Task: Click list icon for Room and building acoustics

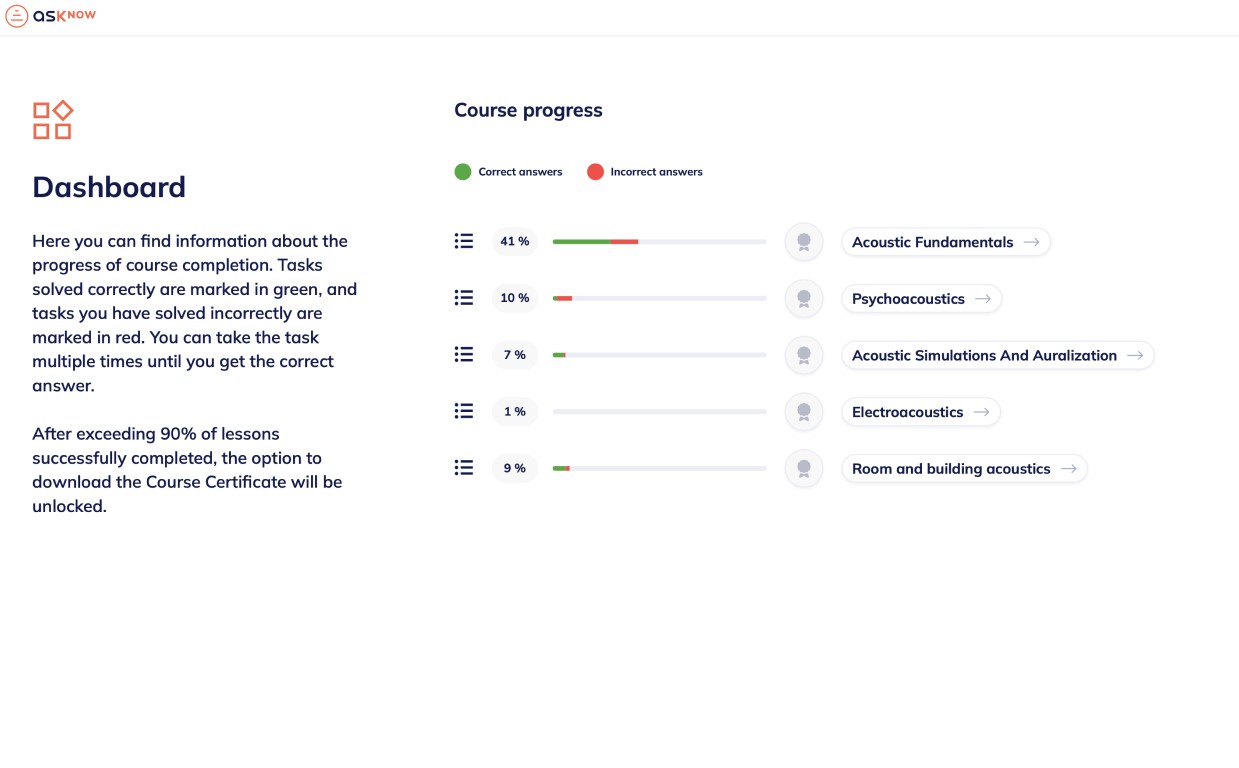Action: click(463, 468)
